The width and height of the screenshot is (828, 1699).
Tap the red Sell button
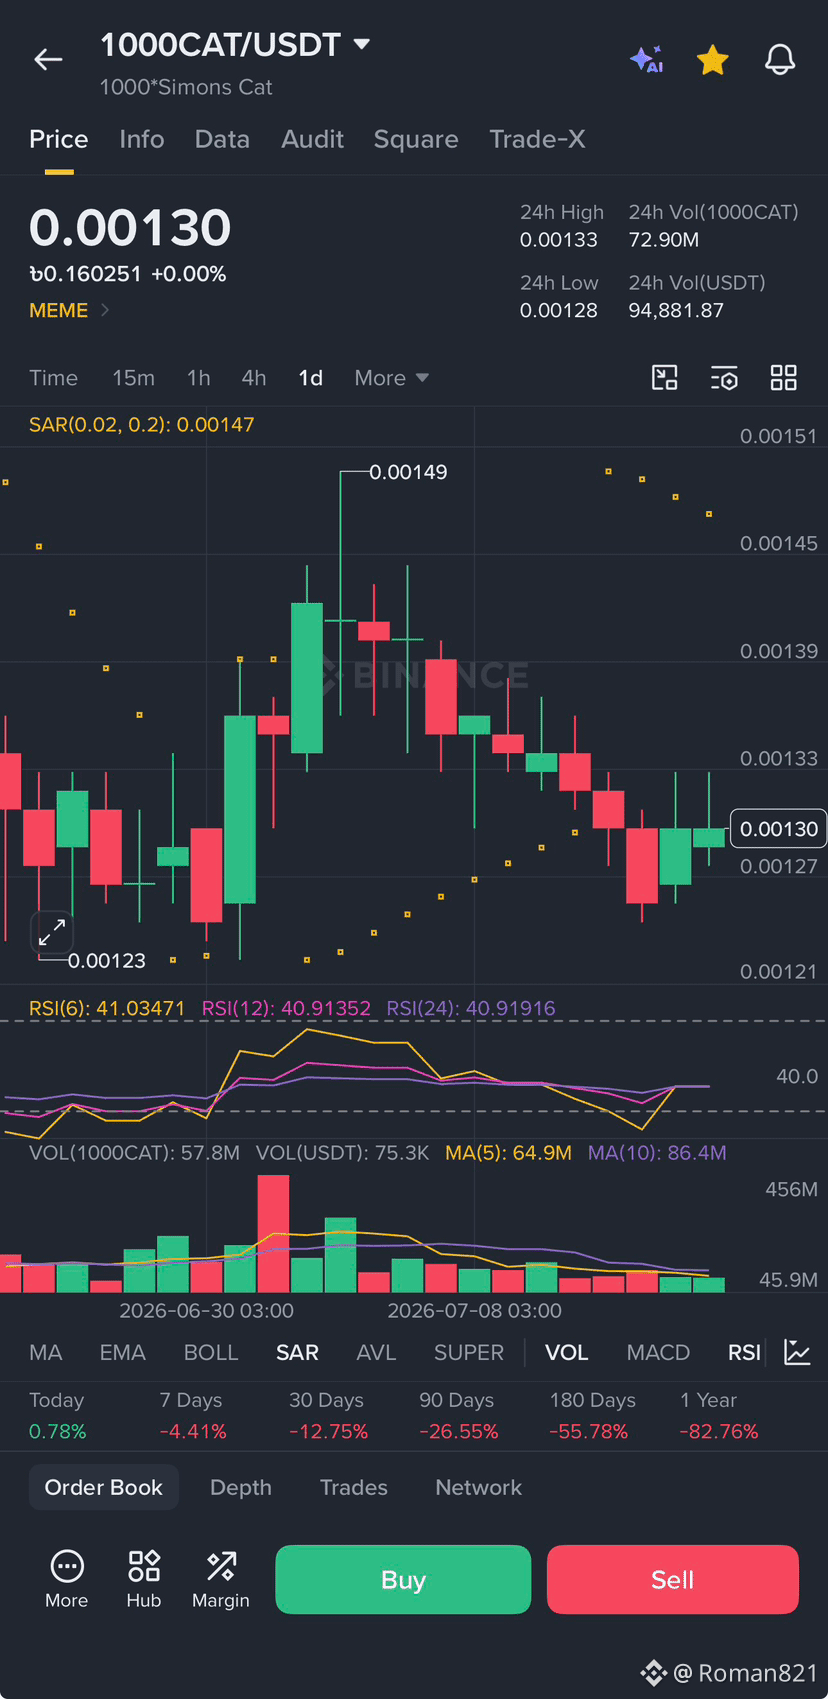pos(673,1580)
